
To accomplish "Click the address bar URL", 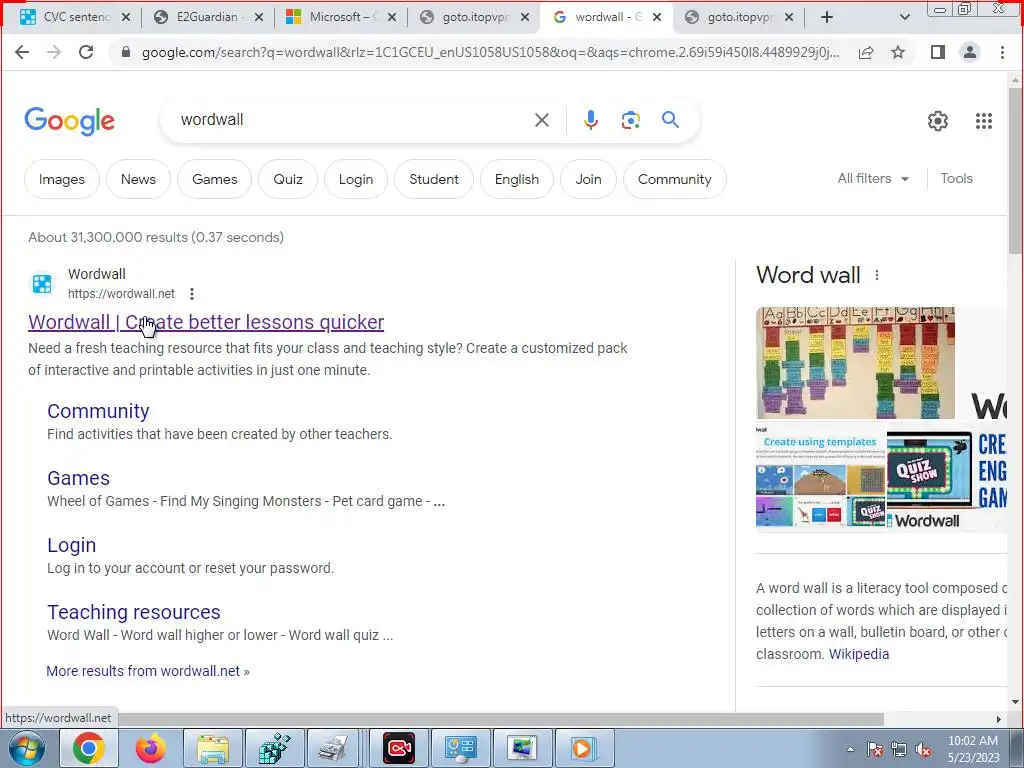I will click(490, 52).
